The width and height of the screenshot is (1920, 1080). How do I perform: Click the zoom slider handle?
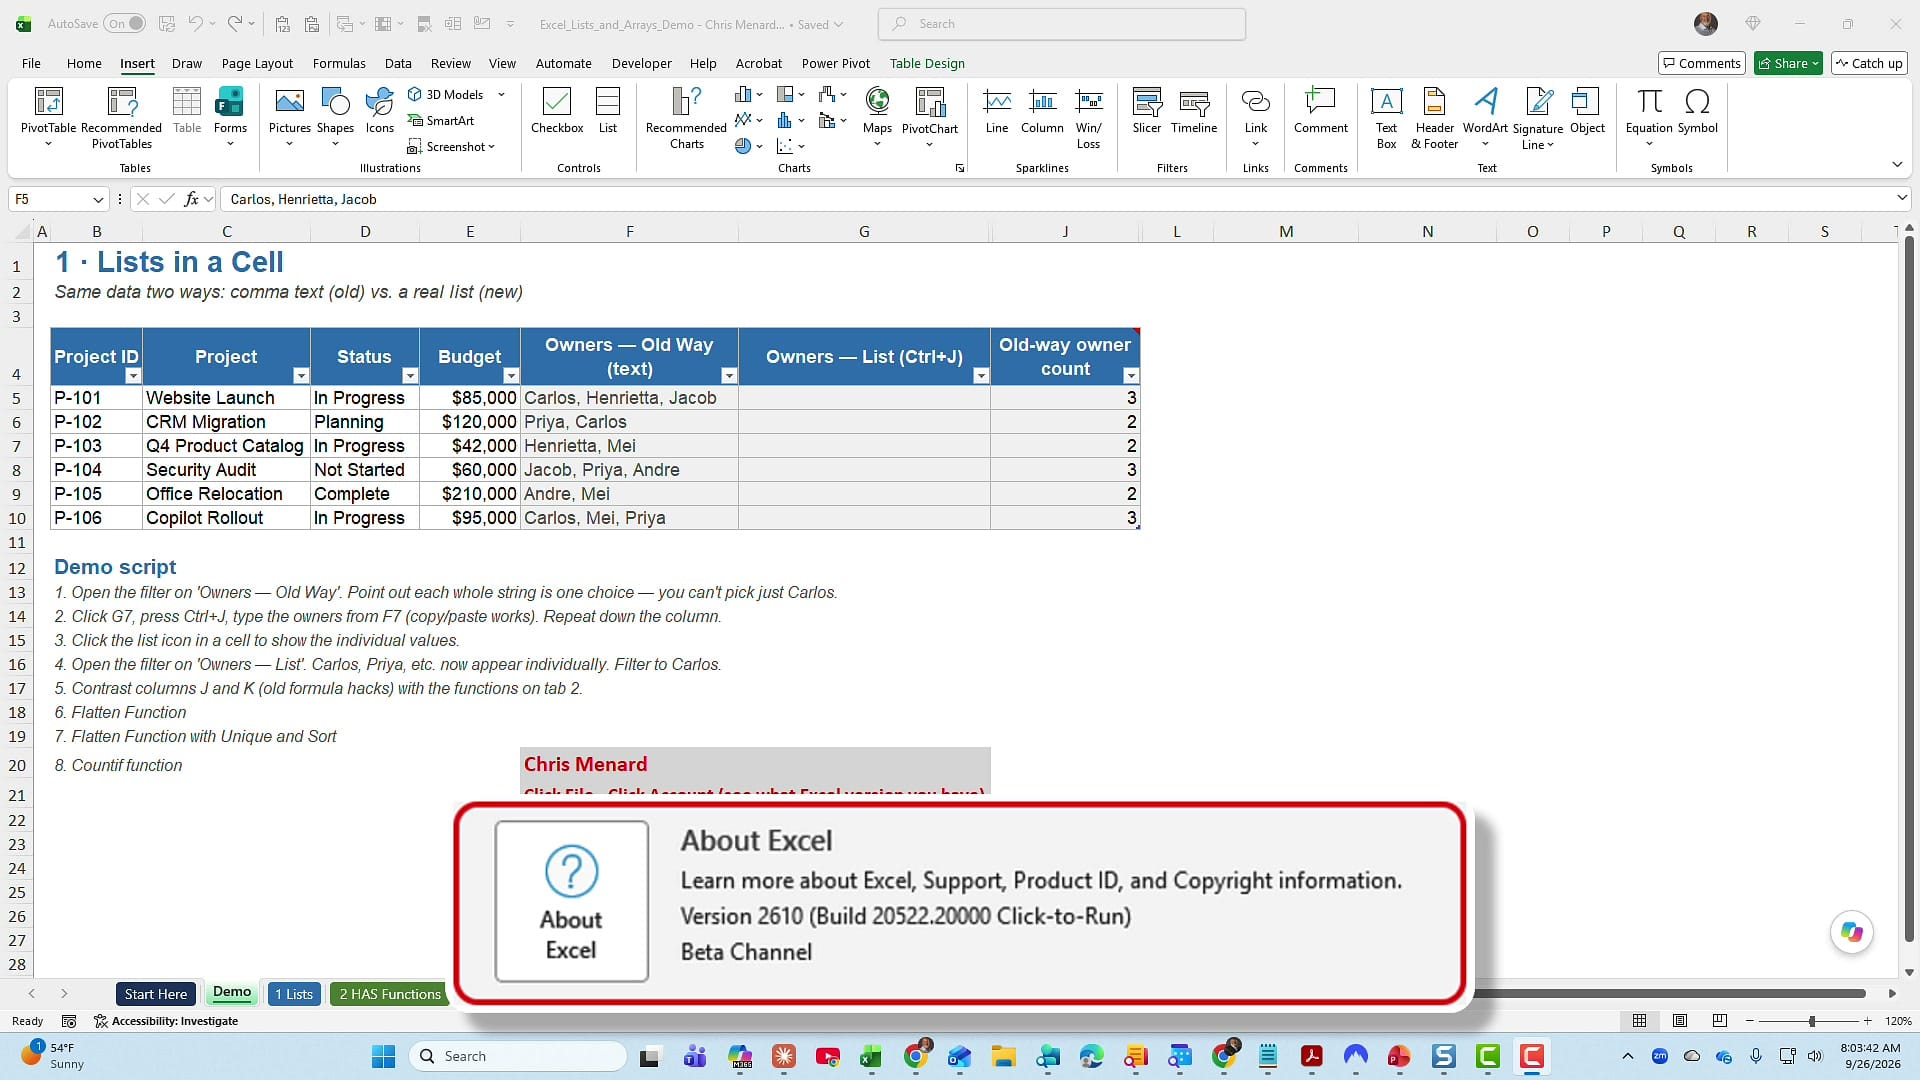(x=1812, y=1021)
